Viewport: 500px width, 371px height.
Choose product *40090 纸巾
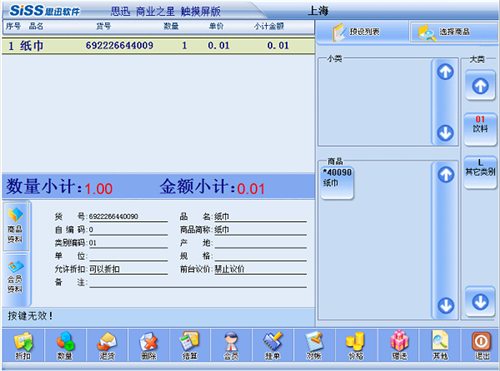coord(337,183)
